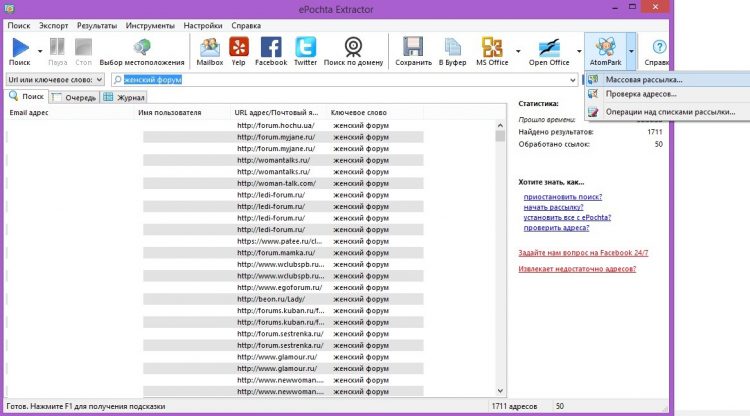Viewport: 750px width, 416px height.
Task: Open Поиск по домену target icon
Action: coord(353,47)
